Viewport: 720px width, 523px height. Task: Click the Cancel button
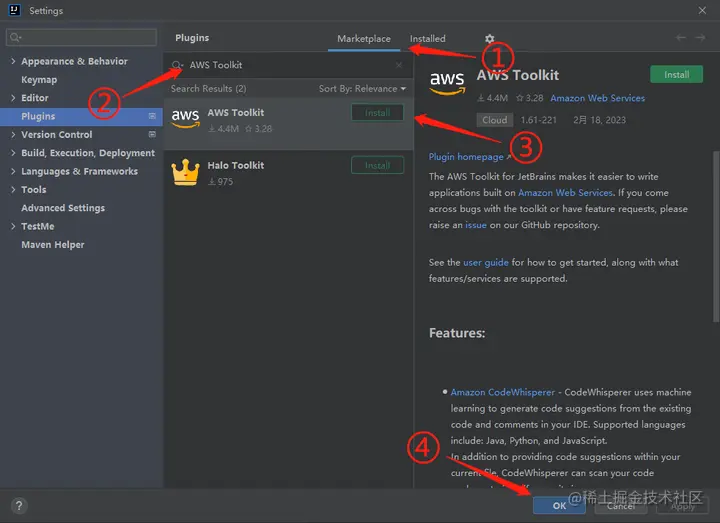(x=621, y=506)
